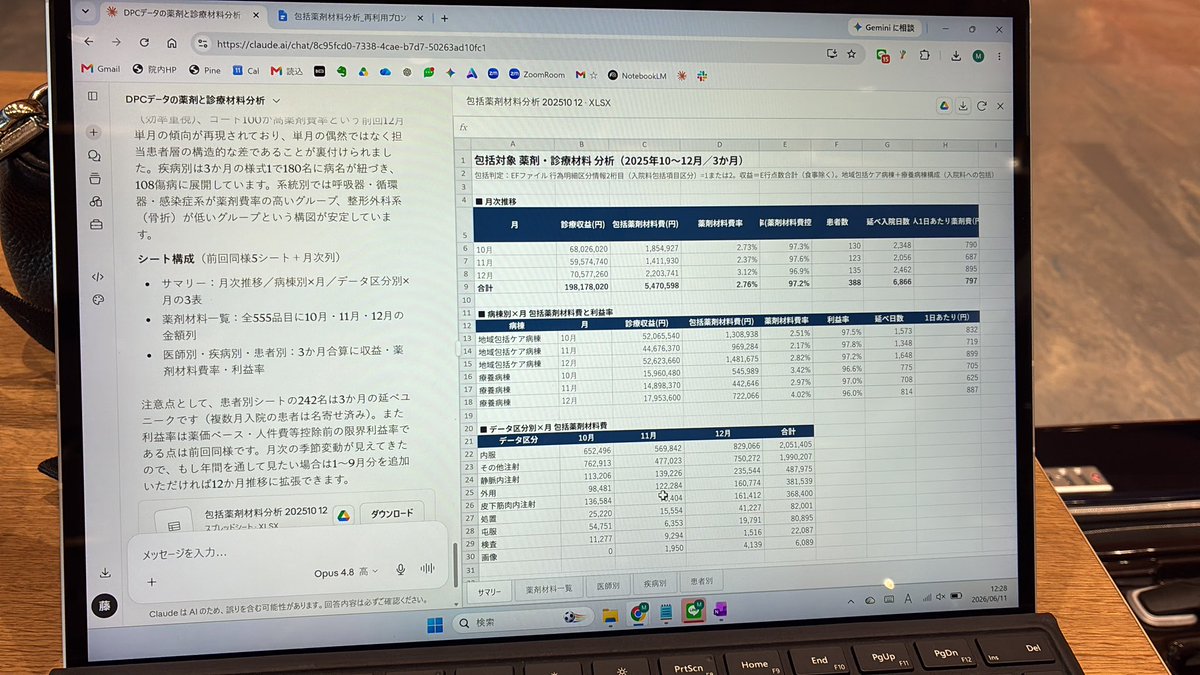
Task: Show hidden system tray icons chevron
Action: pyautogui.click(x=852, y=600)
